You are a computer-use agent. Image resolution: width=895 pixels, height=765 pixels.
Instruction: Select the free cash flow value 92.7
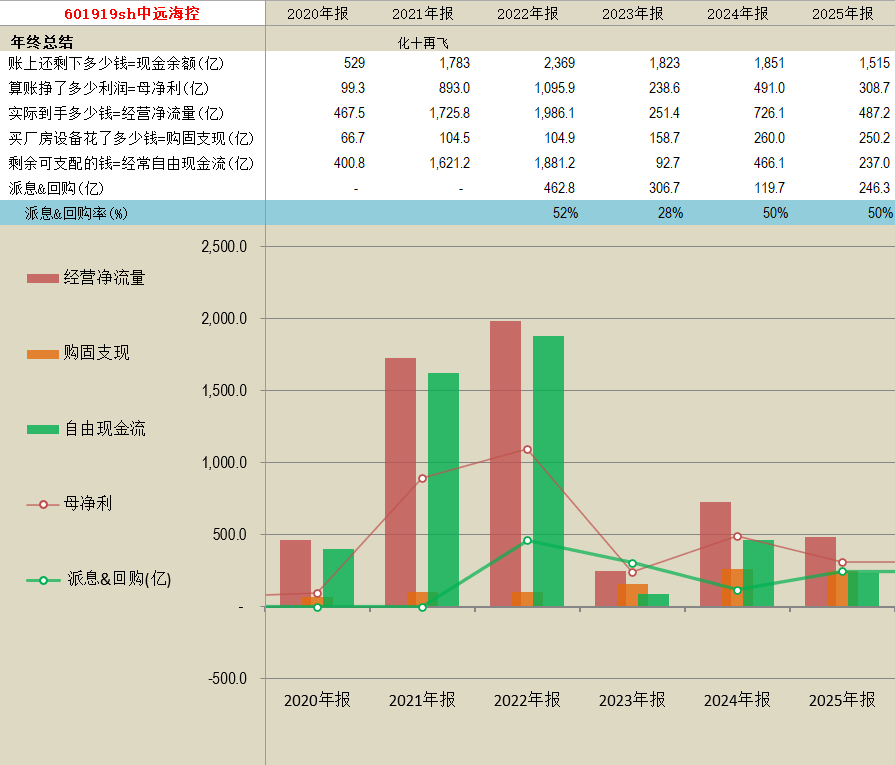[668, 163]
